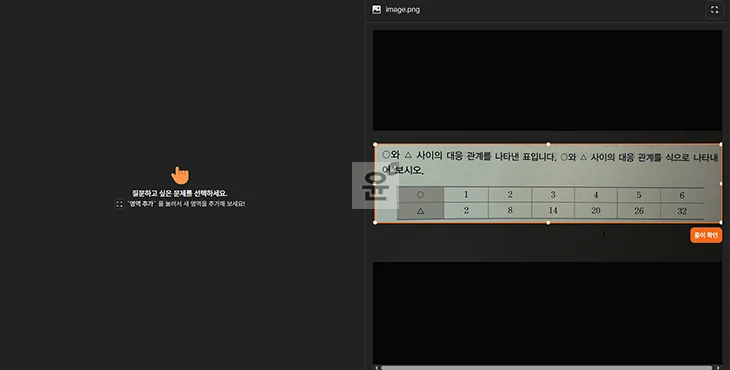Open fullscreen view with the expand icon
This screenshot has height=370, width=730.
point(715,10)
